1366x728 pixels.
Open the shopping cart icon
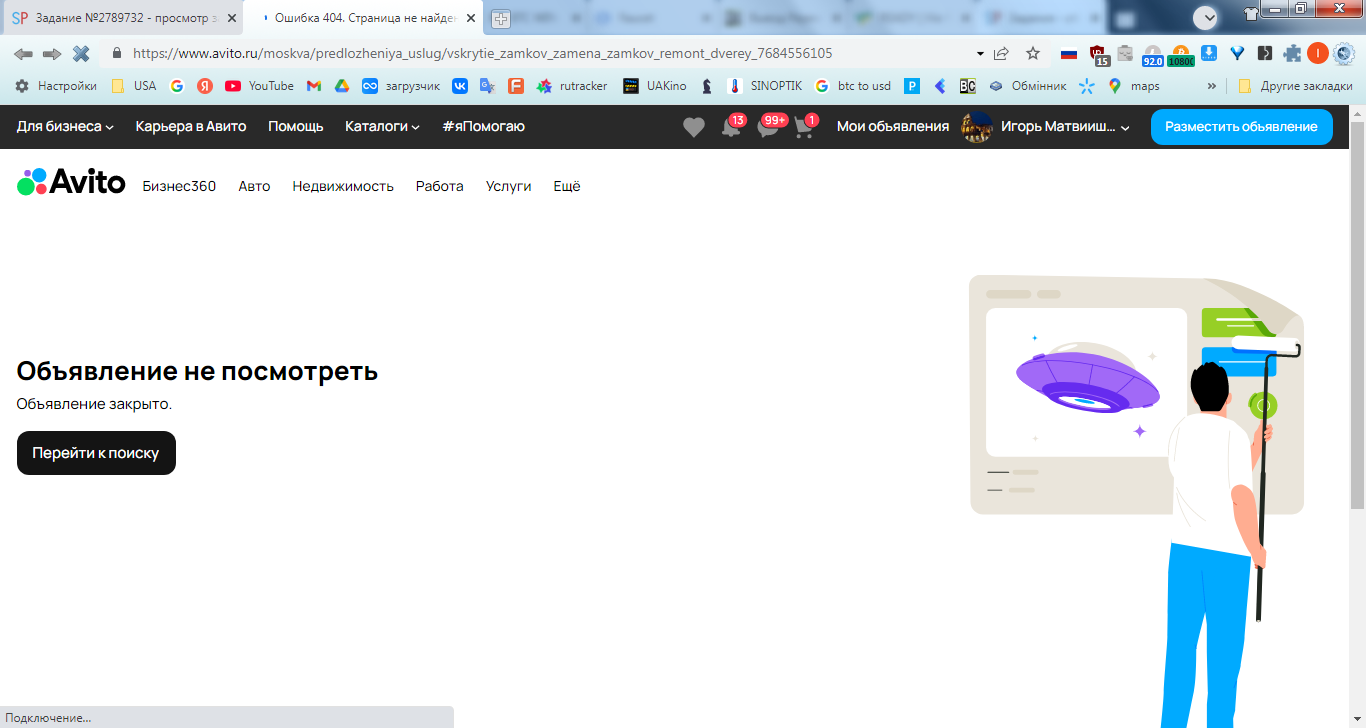click(x=804, y=127)
